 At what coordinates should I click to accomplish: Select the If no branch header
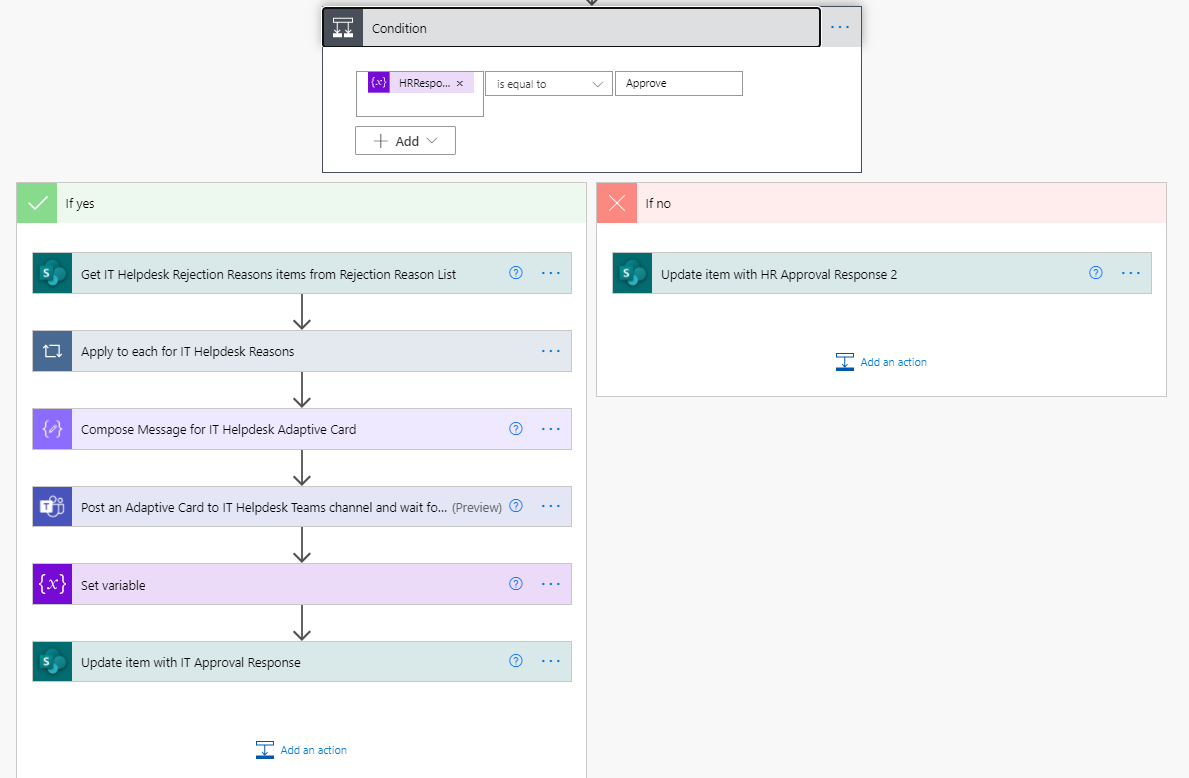(x=881, y=203)
